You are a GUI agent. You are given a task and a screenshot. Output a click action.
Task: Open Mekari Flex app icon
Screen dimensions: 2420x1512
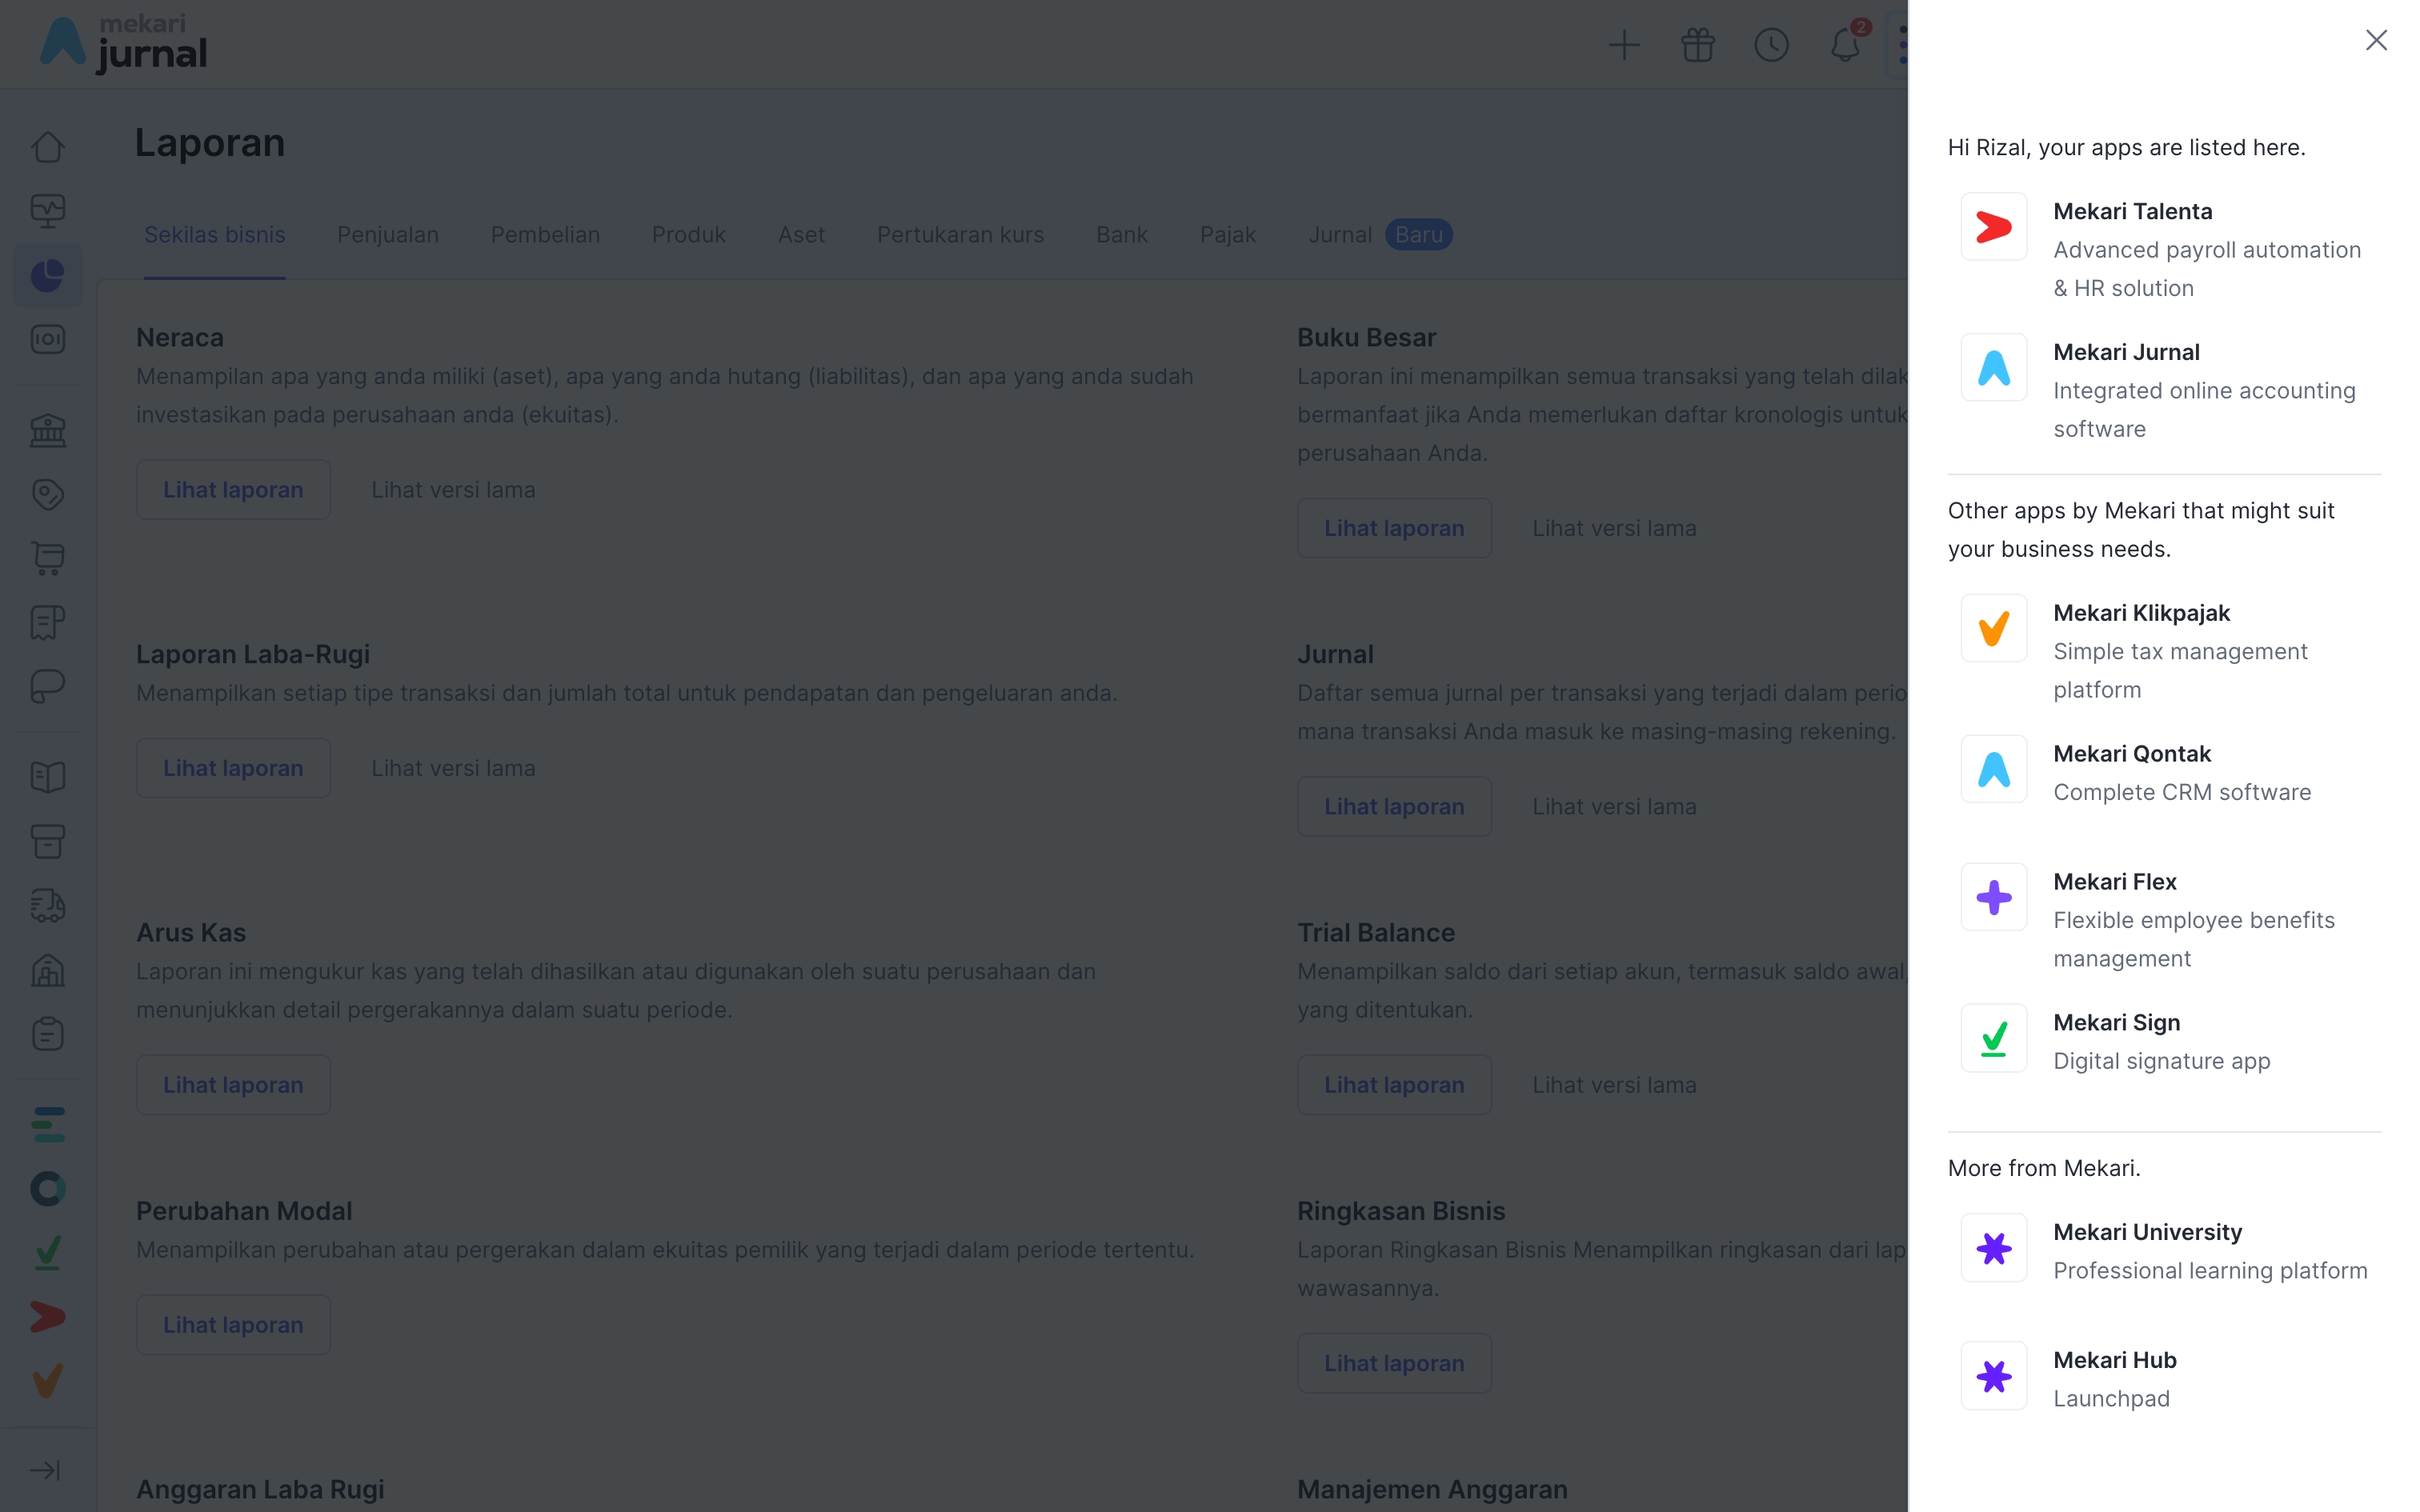click(1993, 897)
